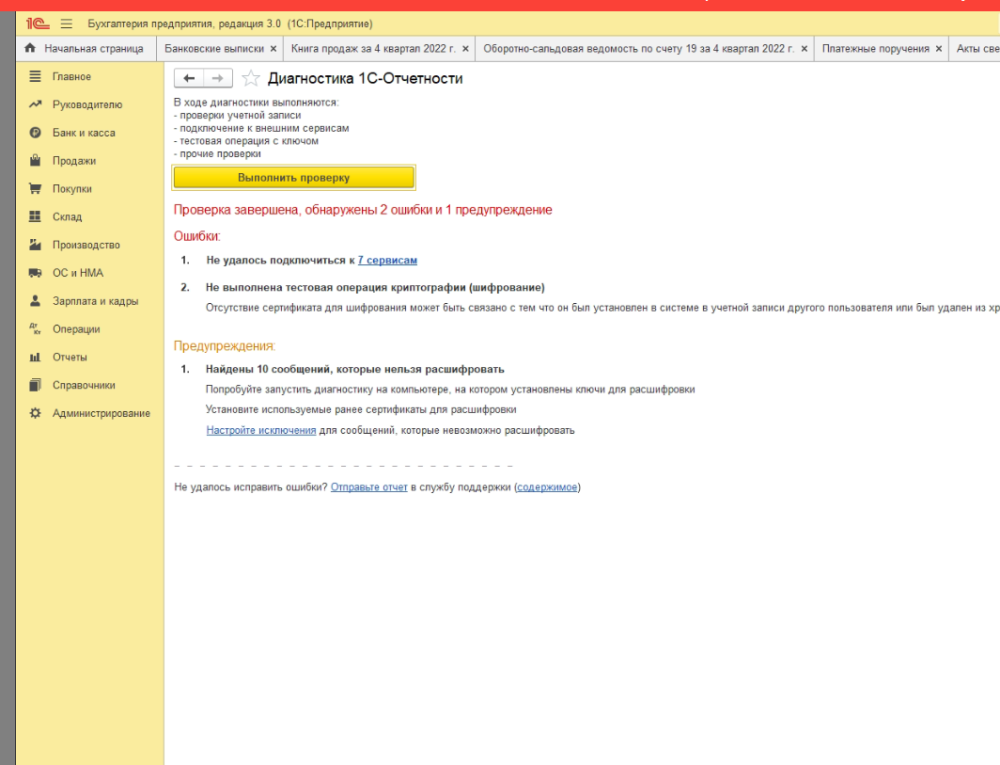Open the Настройте исключения link

tap(261, 430)
